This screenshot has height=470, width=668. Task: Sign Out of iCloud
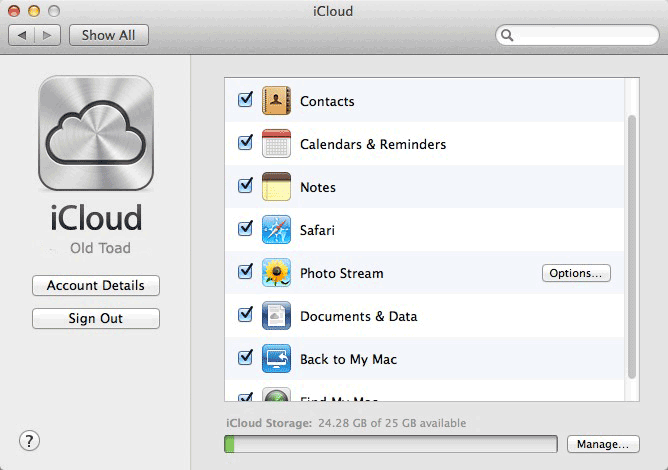96,319
